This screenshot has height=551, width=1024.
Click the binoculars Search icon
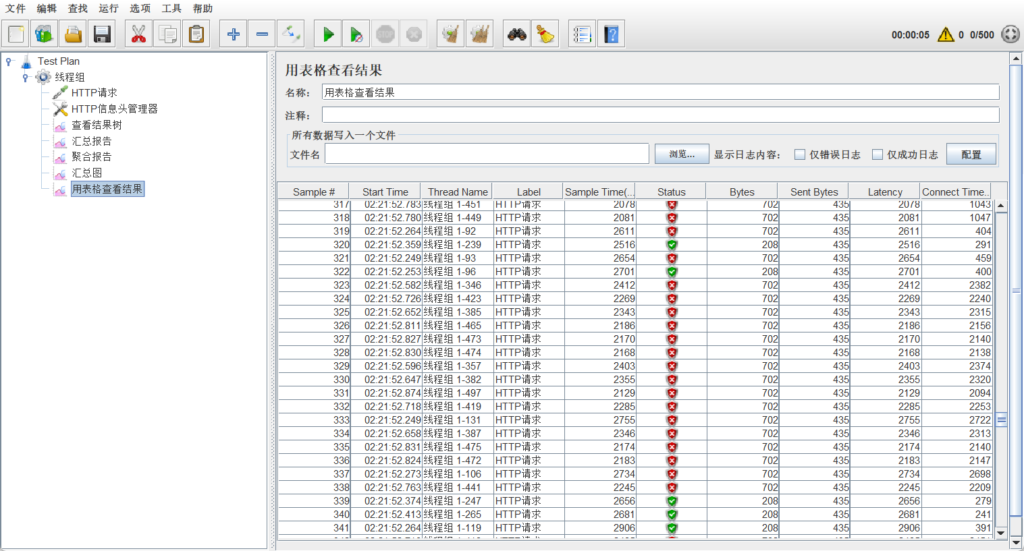(517, 34)
